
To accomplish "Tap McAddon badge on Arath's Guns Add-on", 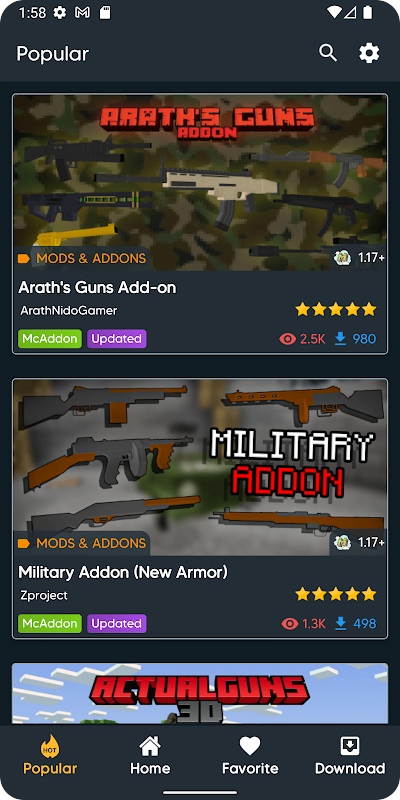I will coord(50,339).
